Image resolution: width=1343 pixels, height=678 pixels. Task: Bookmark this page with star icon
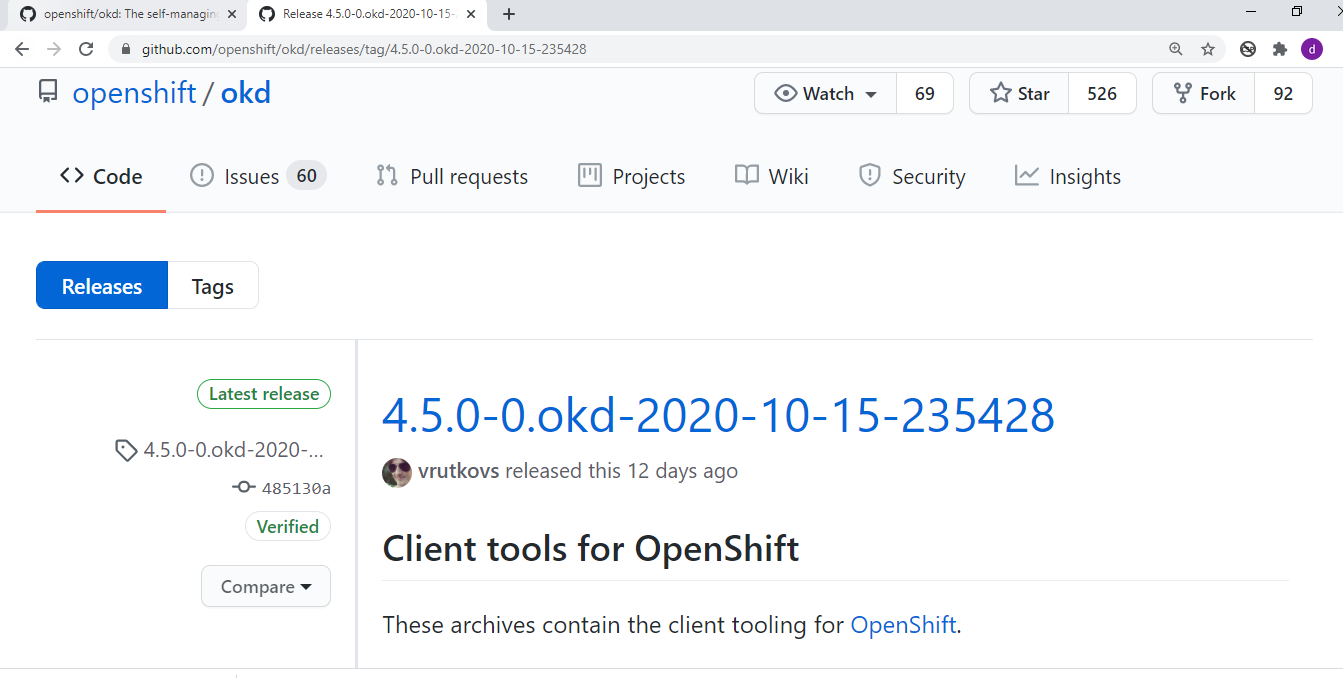pos(1208,49)
